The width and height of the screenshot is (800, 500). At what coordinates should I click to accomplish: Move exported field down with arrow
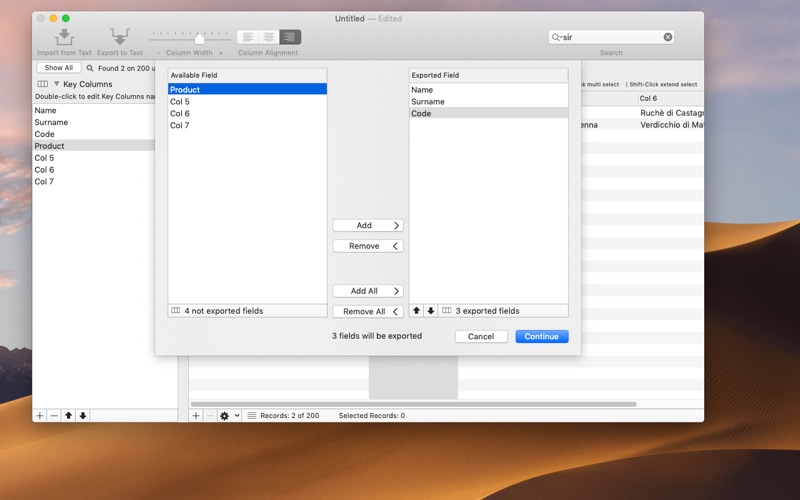[431, 311]
